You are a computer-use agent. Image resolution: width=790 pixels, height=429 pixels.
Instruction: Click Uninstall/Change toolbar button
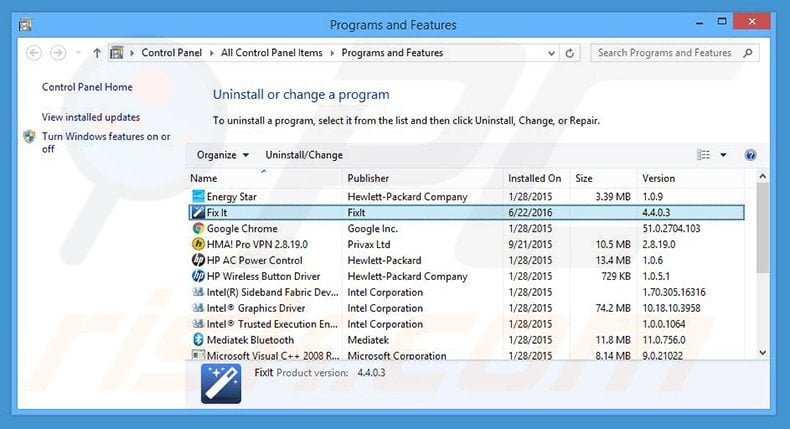(304, 155)
